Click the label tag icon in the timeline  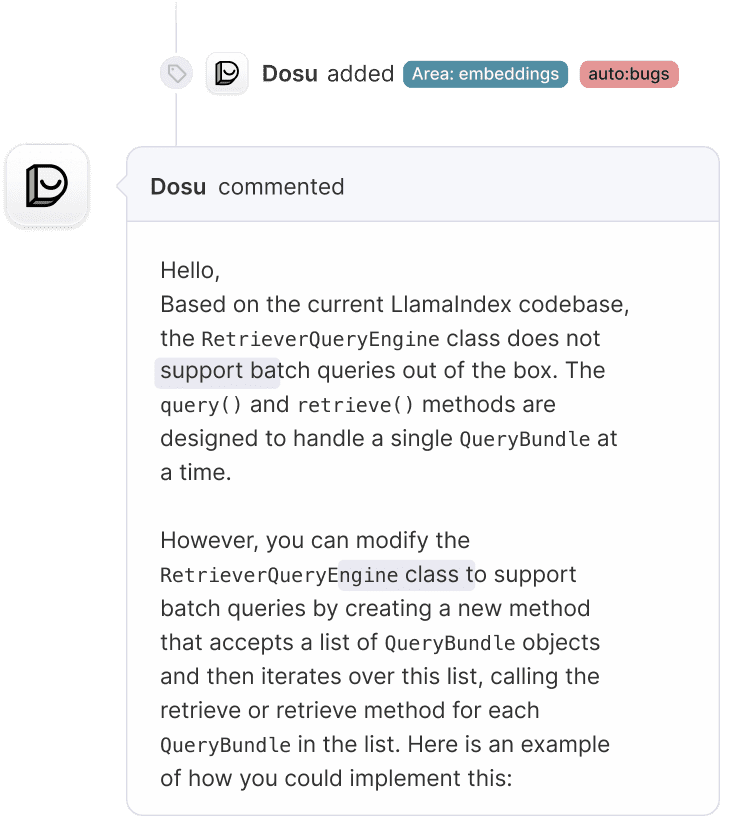[x=176, y=73]
